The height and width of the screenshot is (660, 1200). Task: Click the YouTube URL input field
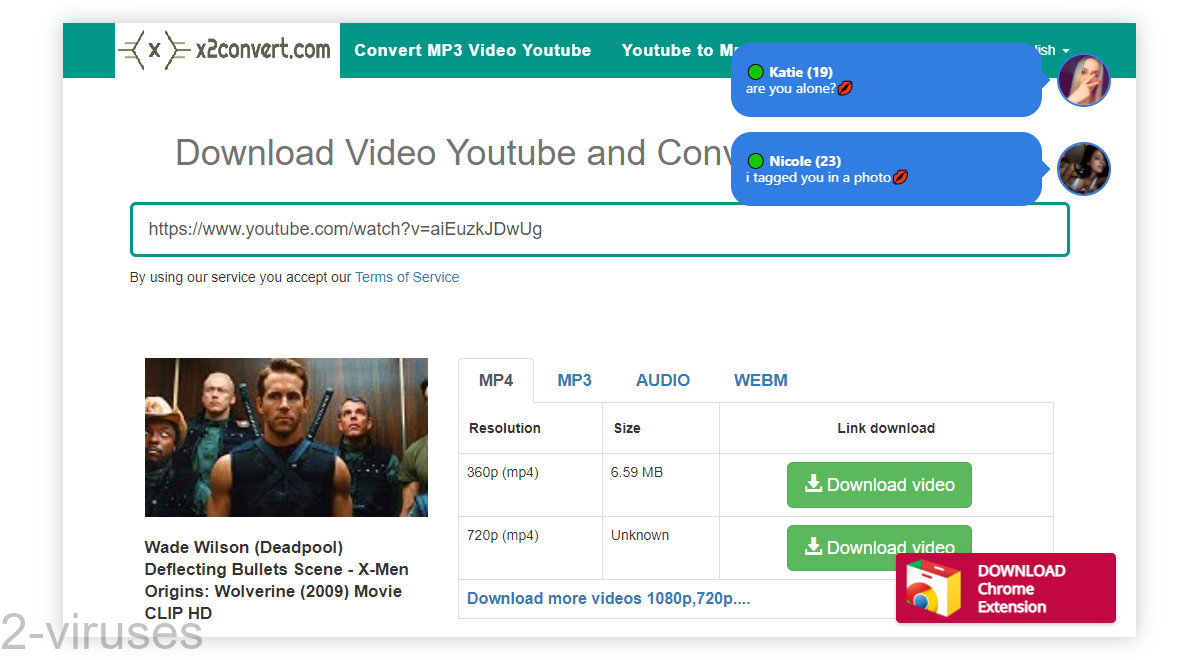600,229
